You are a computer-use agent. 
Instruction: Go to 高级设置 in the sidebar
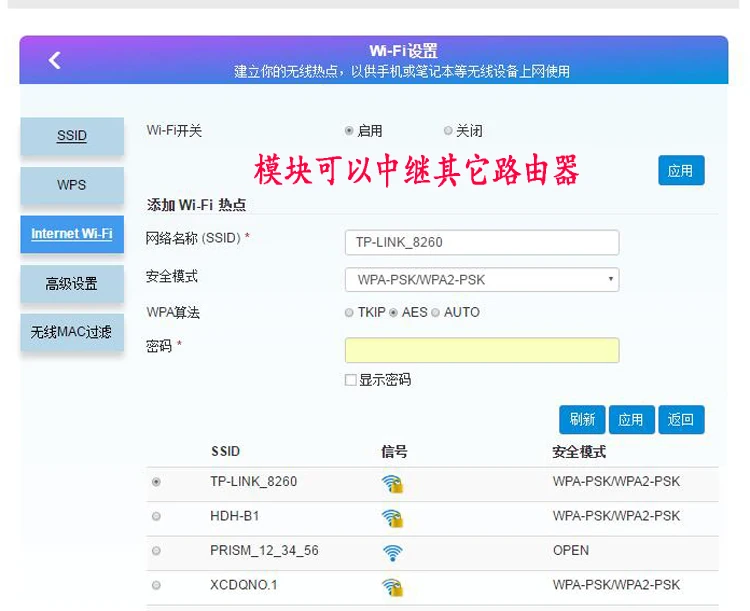pos(72,284)
